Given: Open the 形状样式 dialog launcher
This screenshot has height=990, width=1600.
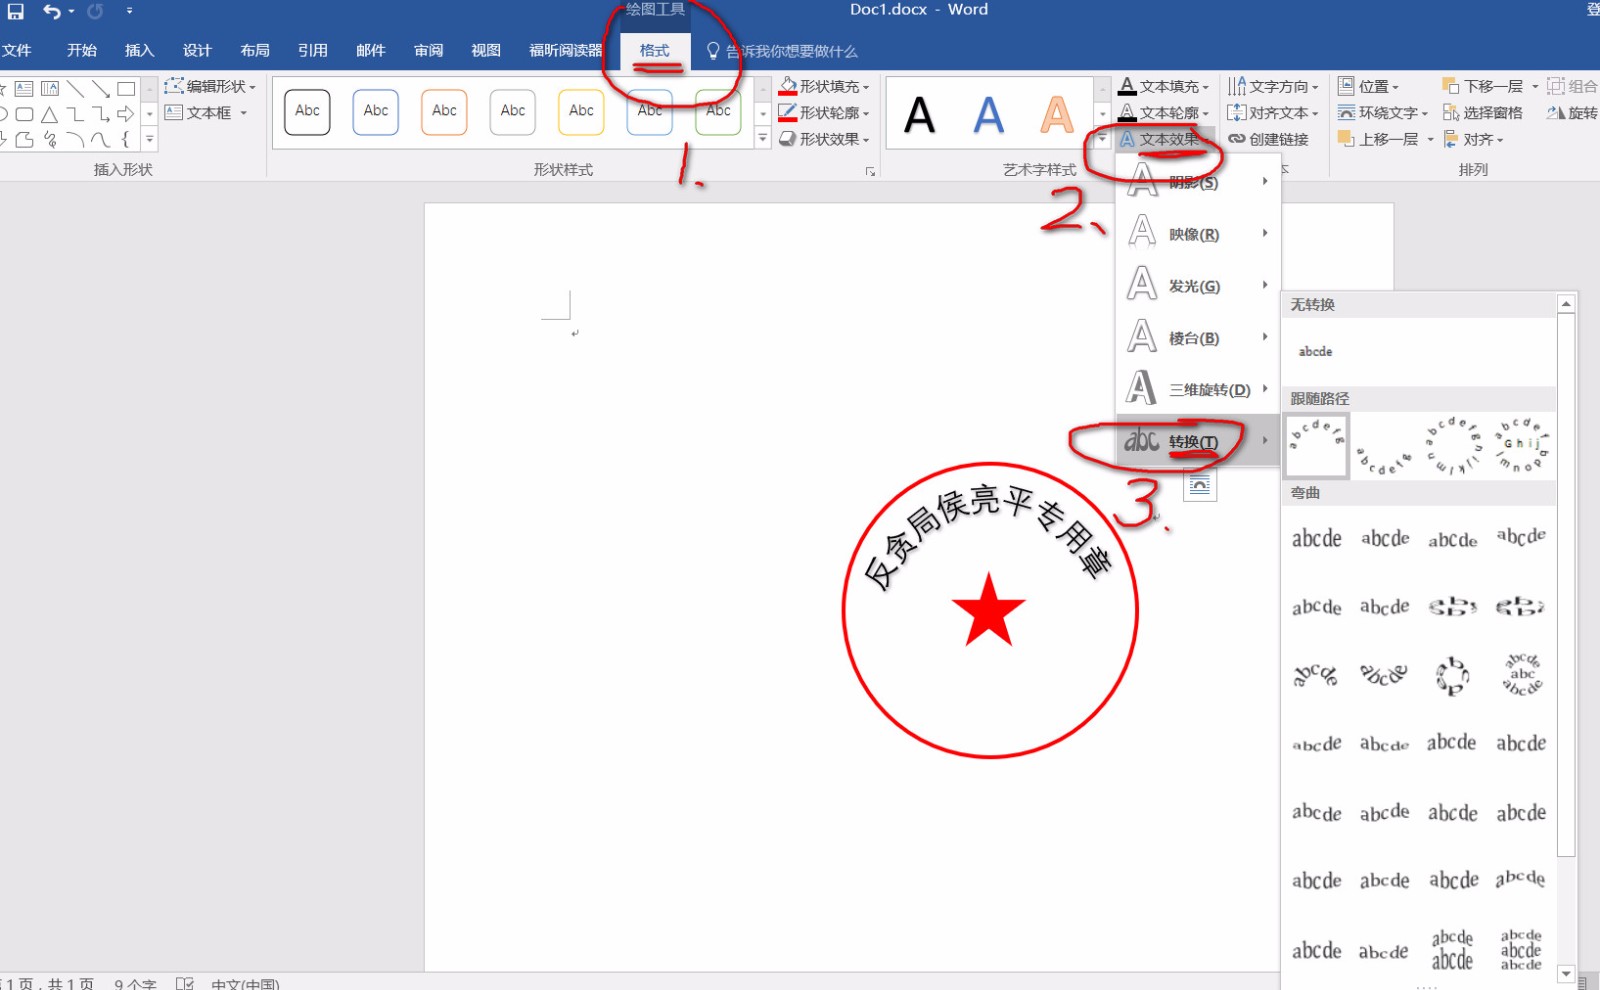Looking at the screenshot, I should [x=870, y=172].
